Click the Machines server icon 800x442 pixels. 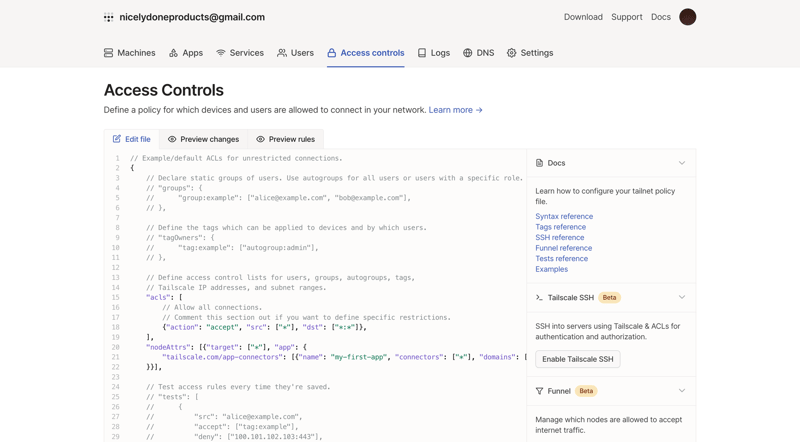pos(108,53)
